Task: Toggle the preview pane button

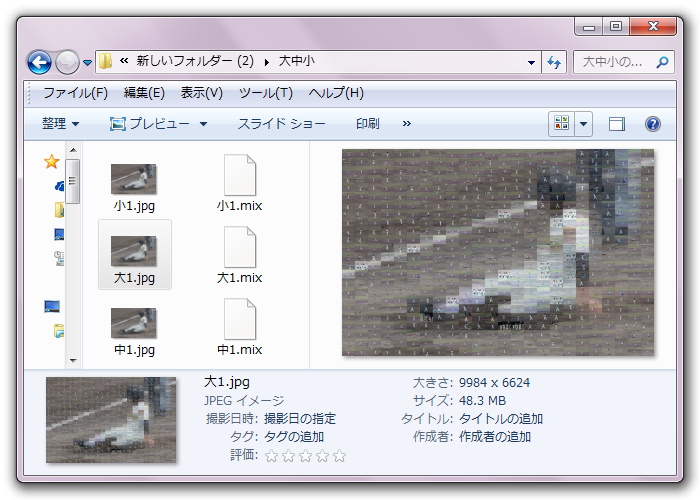Action: 617,124
